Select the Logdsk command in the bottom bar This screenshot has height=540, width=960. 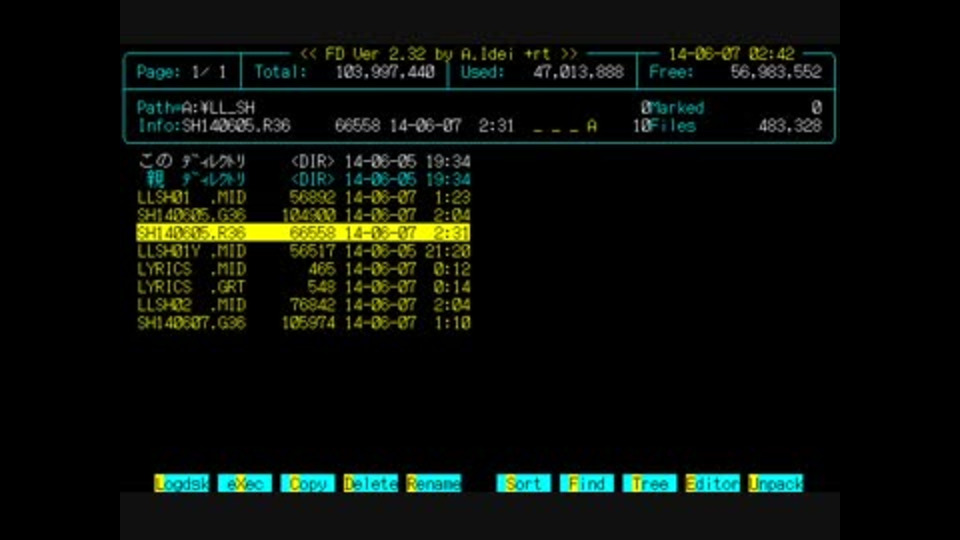181,484
